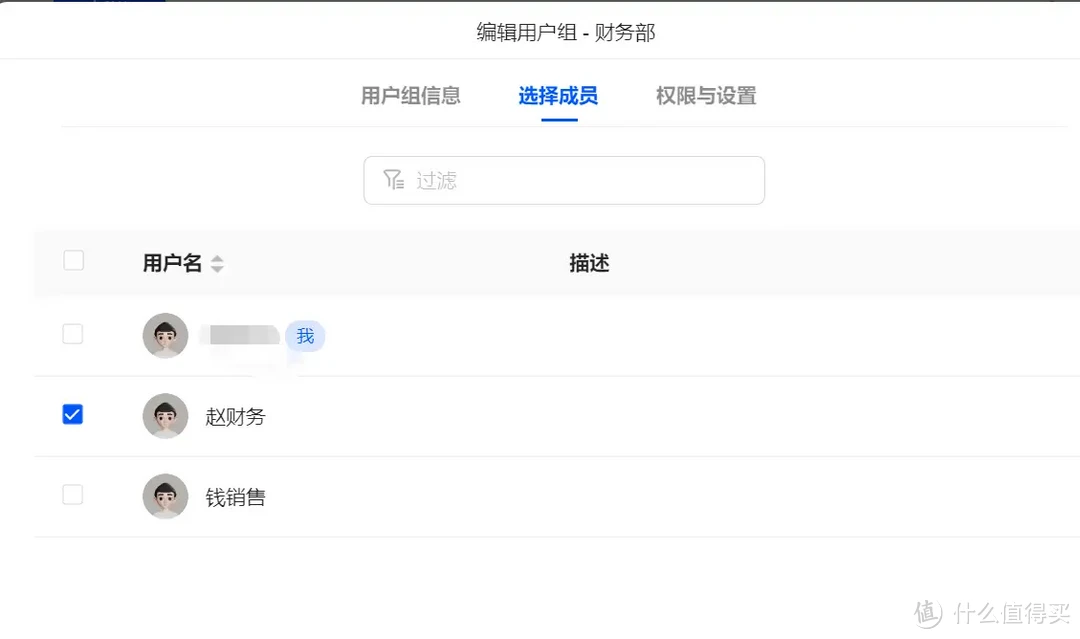
Task: Click the ascending sort arrow beside 用户名
Action: point(217,258)
